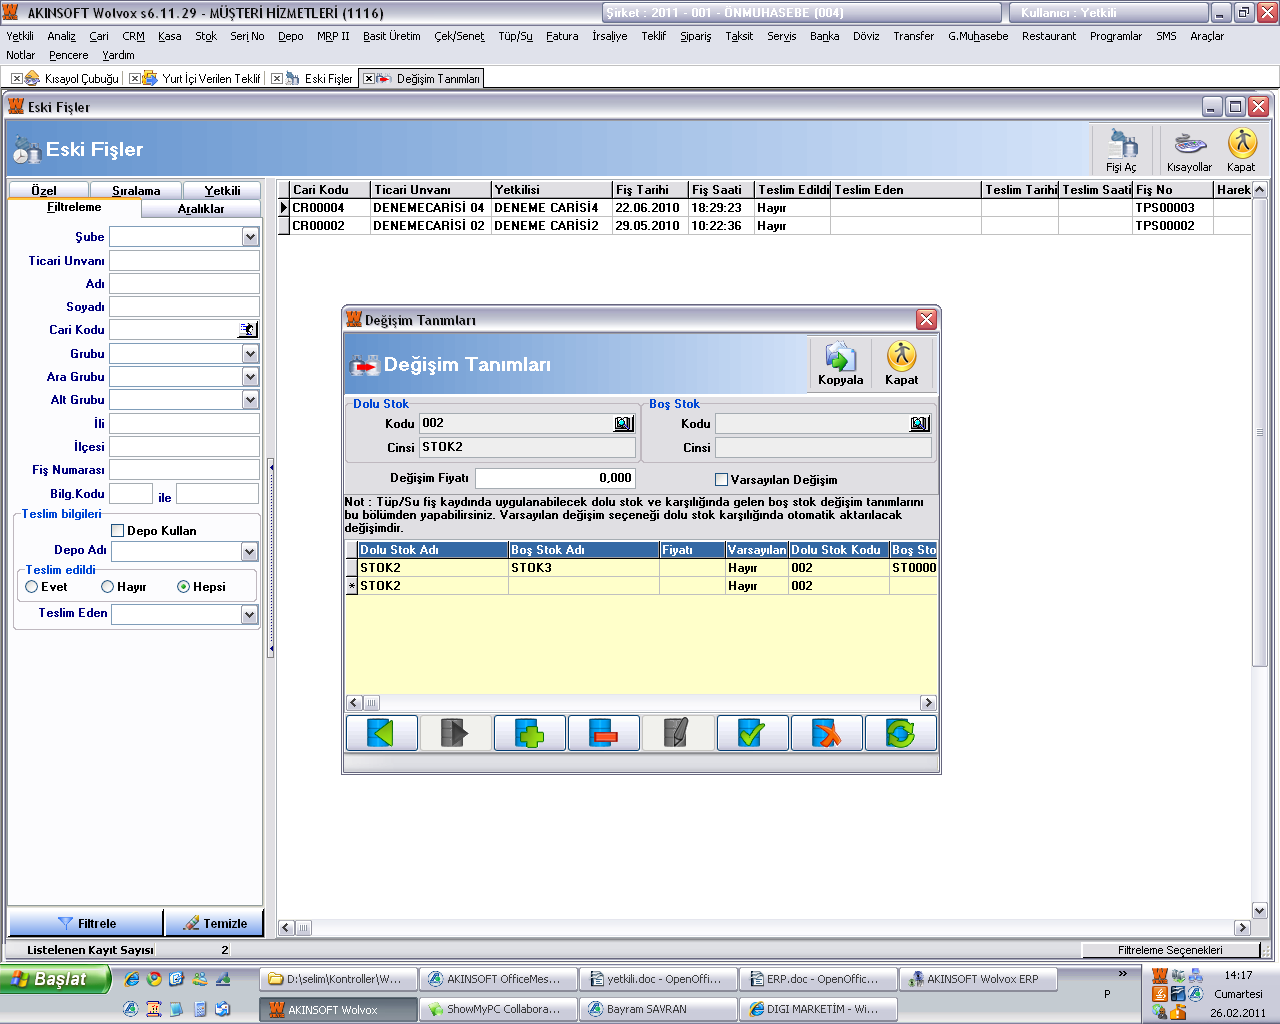The image size is (1280, 1024).
Task: Expand the Teslim Eden dropdown
Action: click(x=250, y=615)
